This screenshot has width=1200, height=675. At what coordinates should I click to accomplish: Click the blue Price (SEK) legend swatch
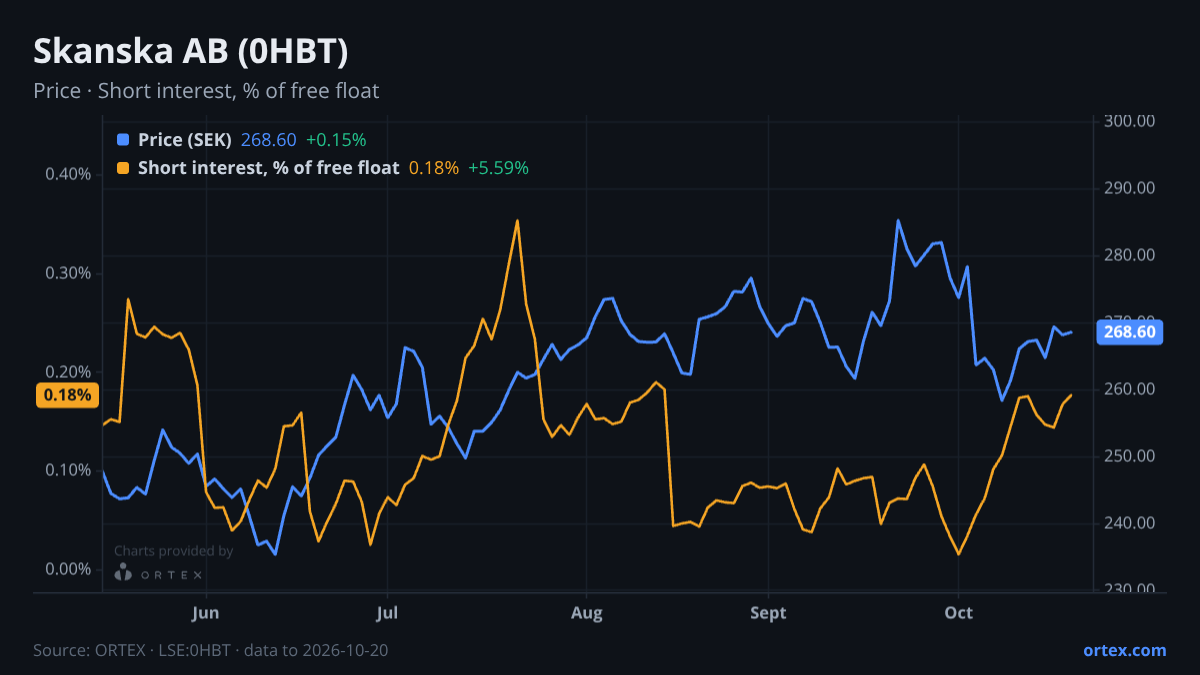pos(123,140)
